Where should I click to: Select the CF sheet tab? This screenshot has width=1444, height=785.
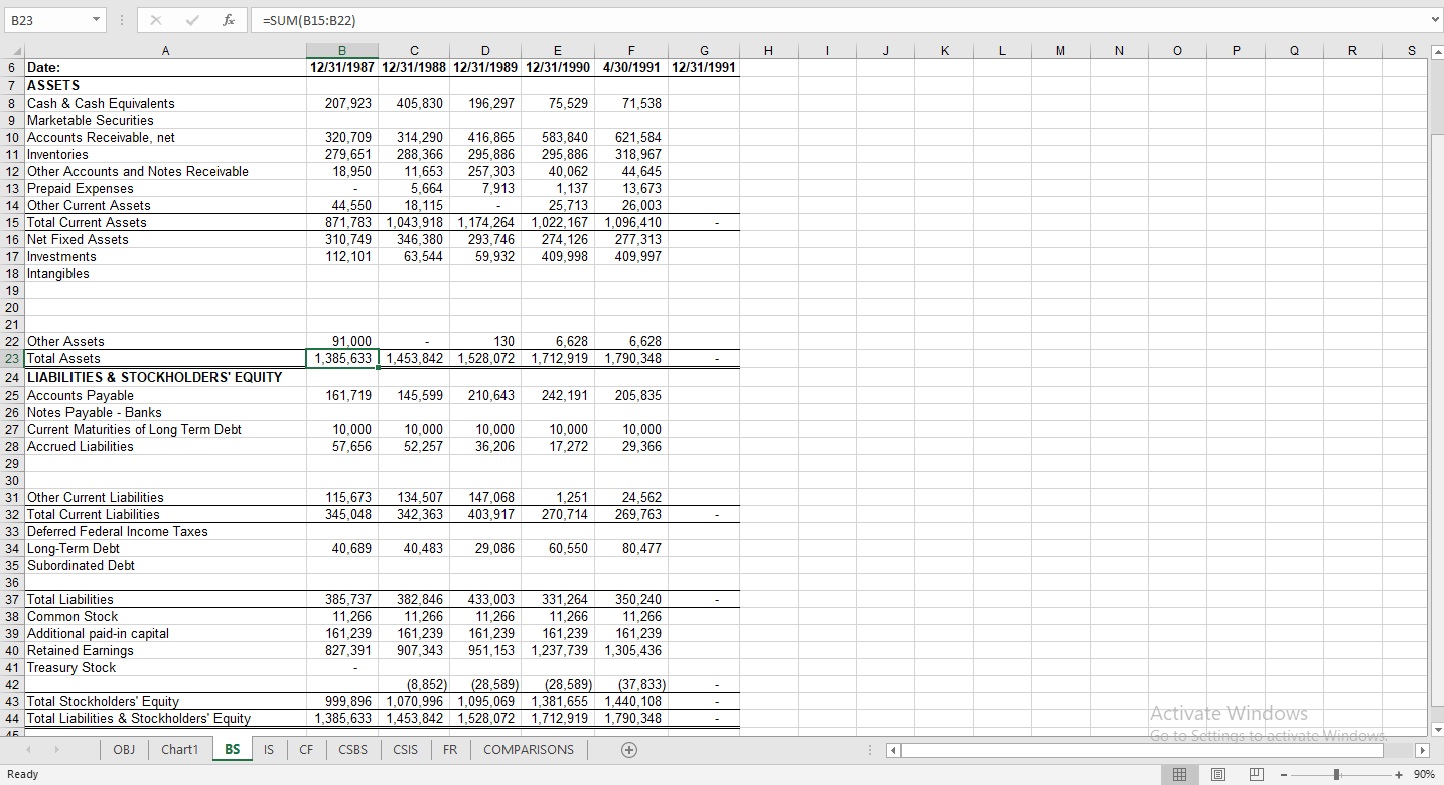pyautogui.click(x=306, y=749)
